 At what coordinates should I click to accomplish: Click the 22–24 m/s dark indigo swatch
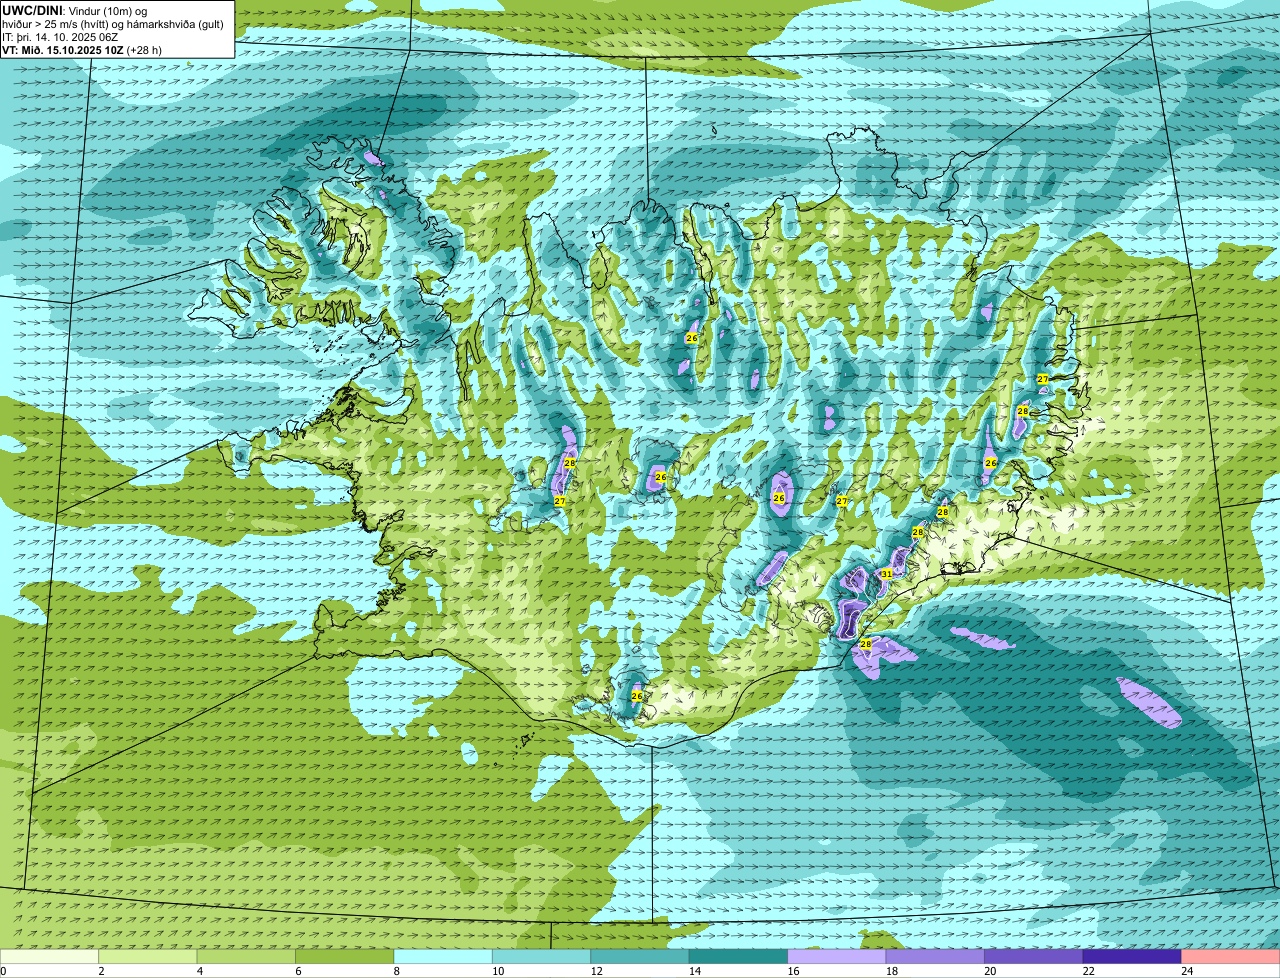(x=1132, y=957)
